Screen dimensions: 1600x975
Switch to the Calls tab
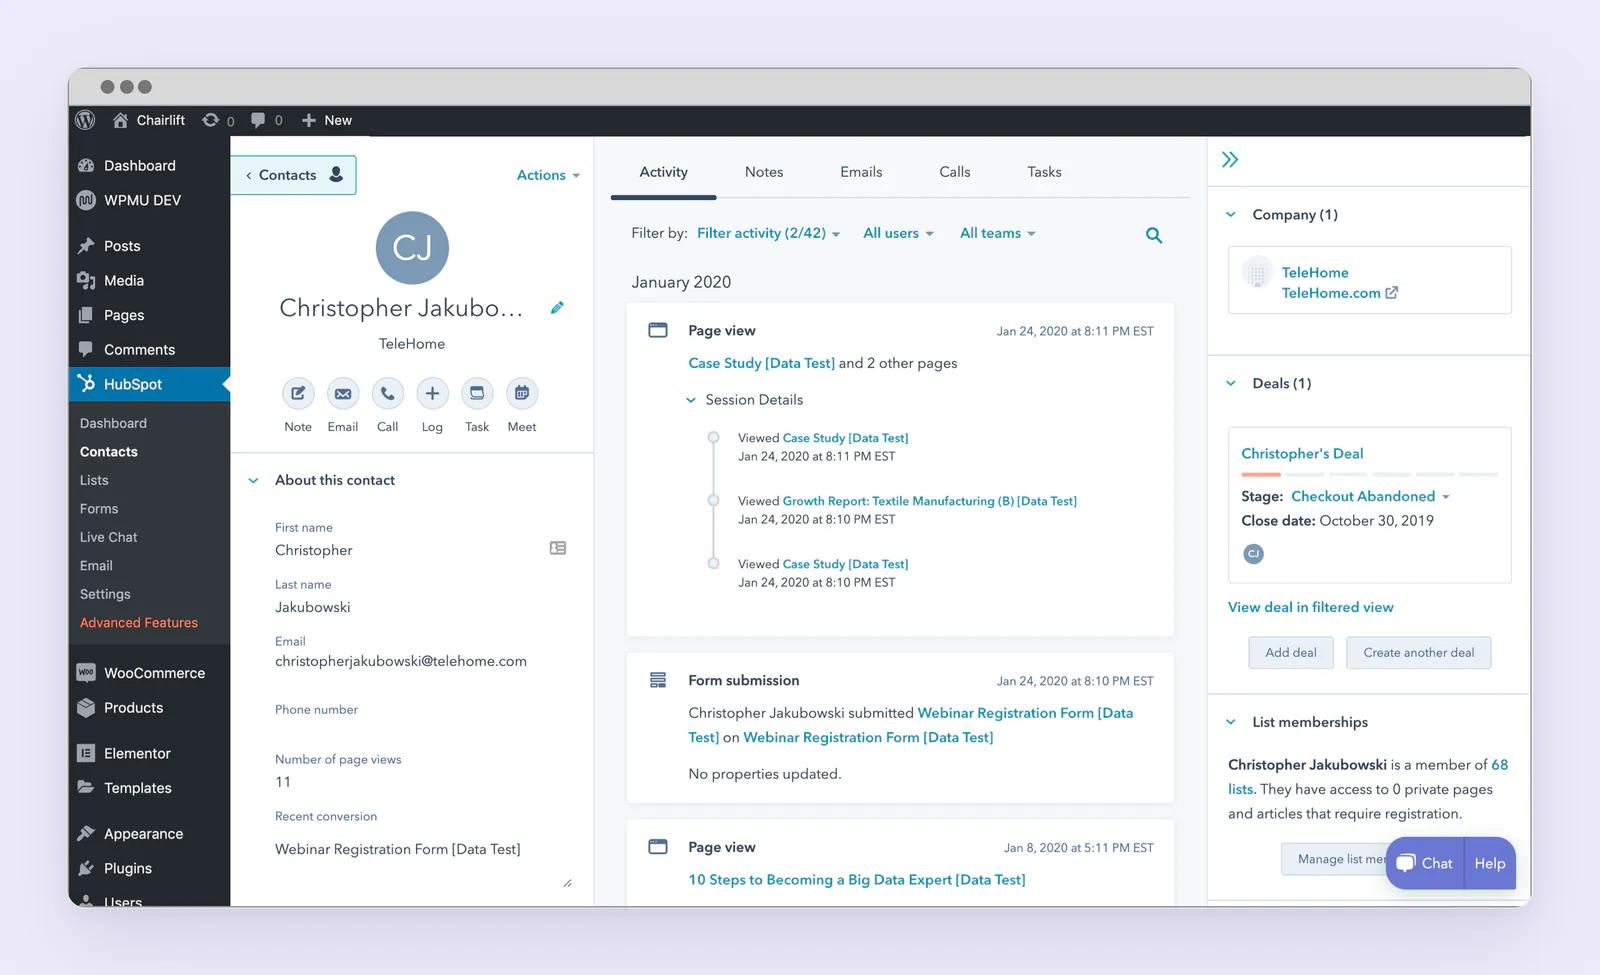coord(955,172)
